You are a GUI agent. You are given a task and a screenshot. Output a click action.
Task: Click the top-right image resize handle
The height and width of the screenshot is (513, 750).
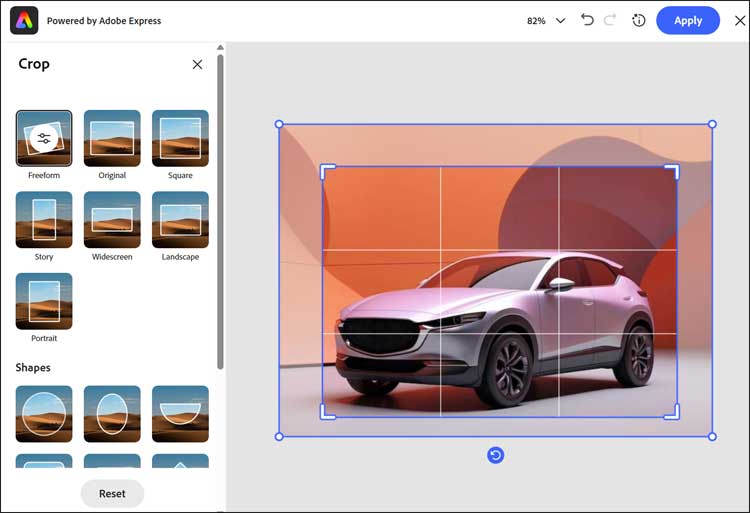pyautogui.click(x=712, y=124)
